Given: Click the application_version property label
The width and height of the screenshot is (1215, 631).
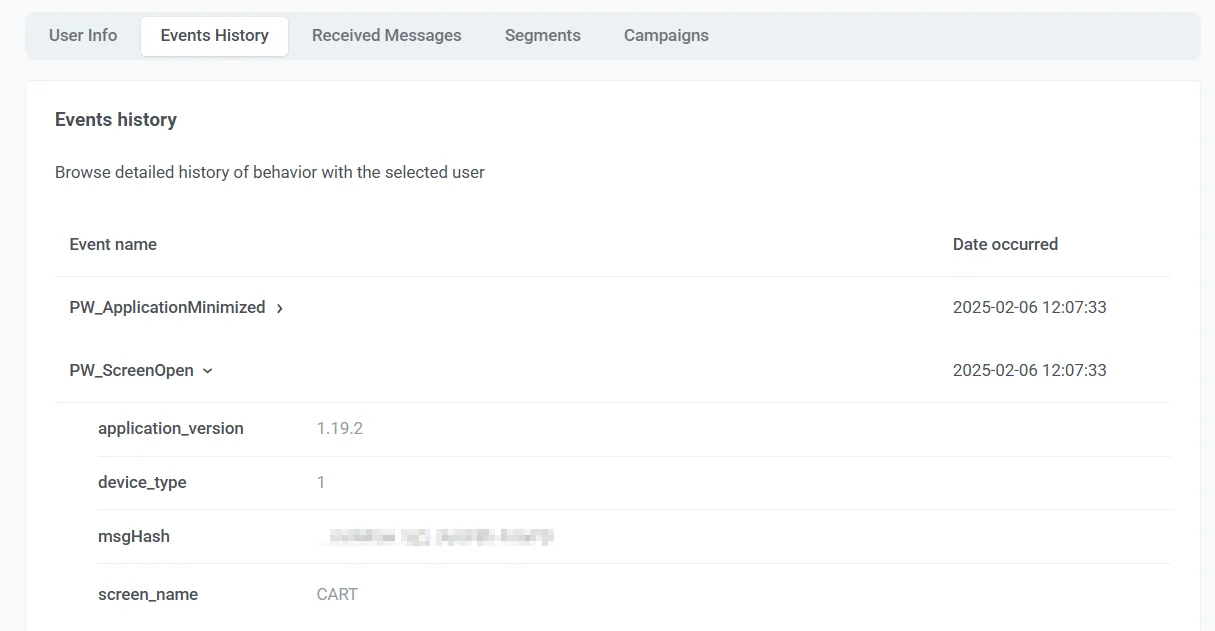Looking at the screenshot, I should click(171, 428).
